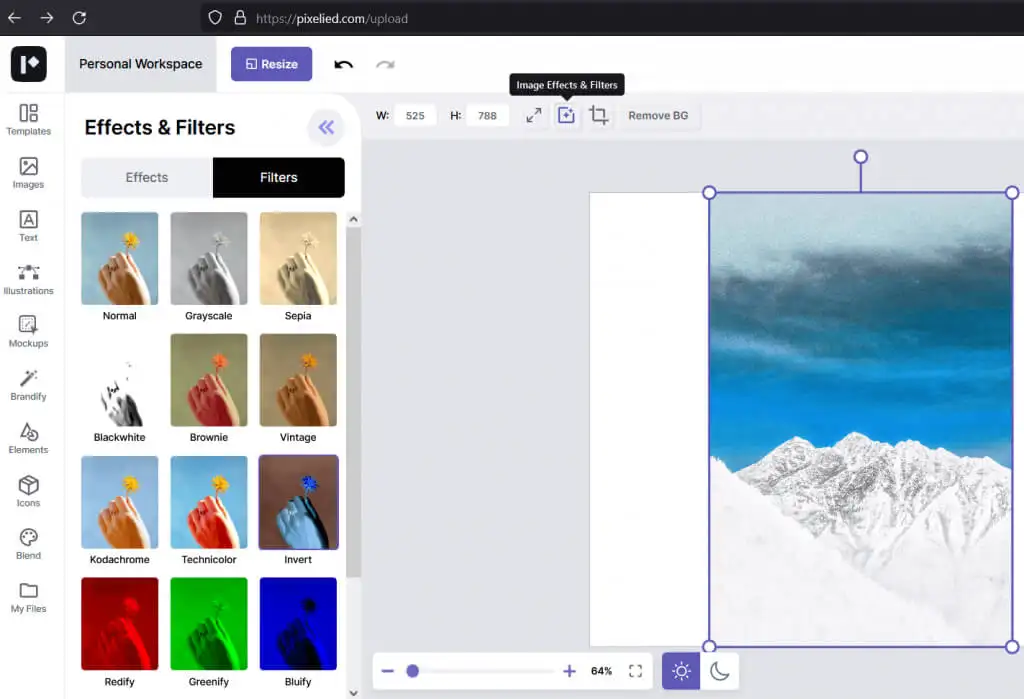Click the undo arrow

(x=344, y=64)
